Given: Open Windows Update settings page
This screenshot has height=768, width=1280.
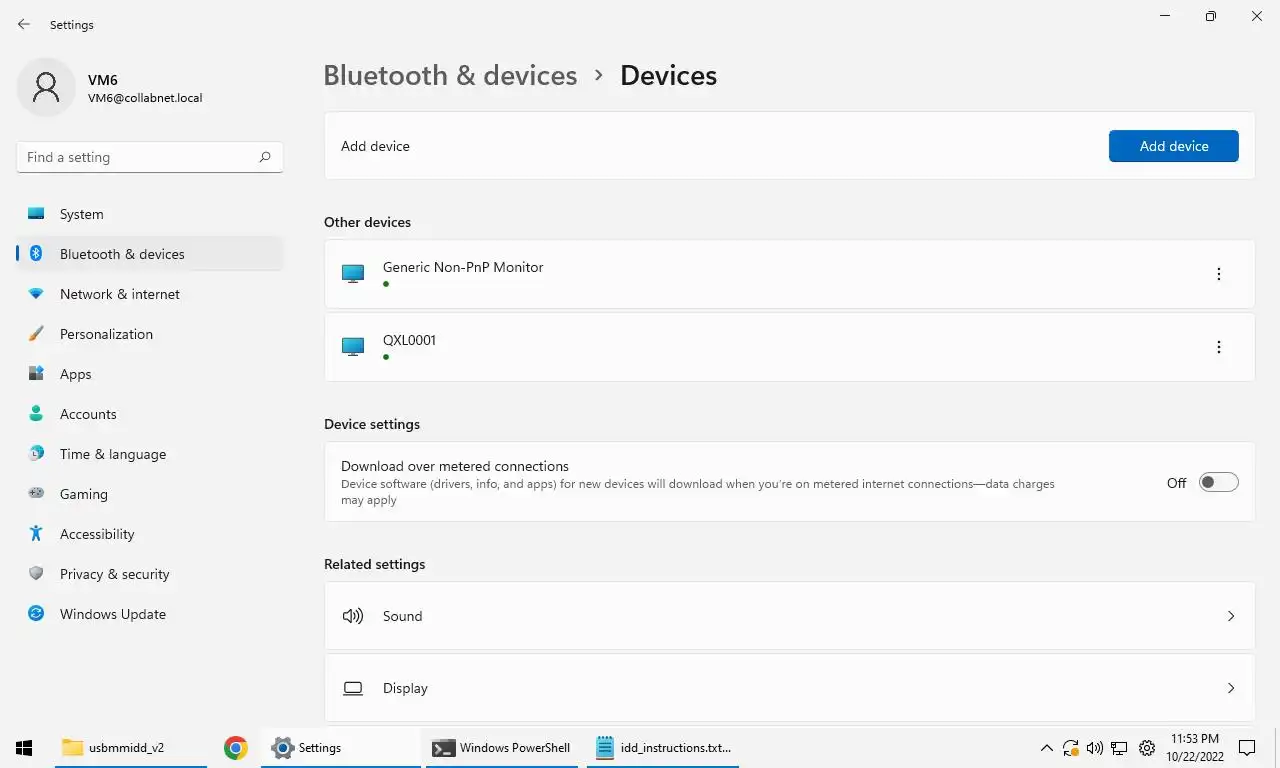Looking at the screenshot, I should [x=113, y=614].
